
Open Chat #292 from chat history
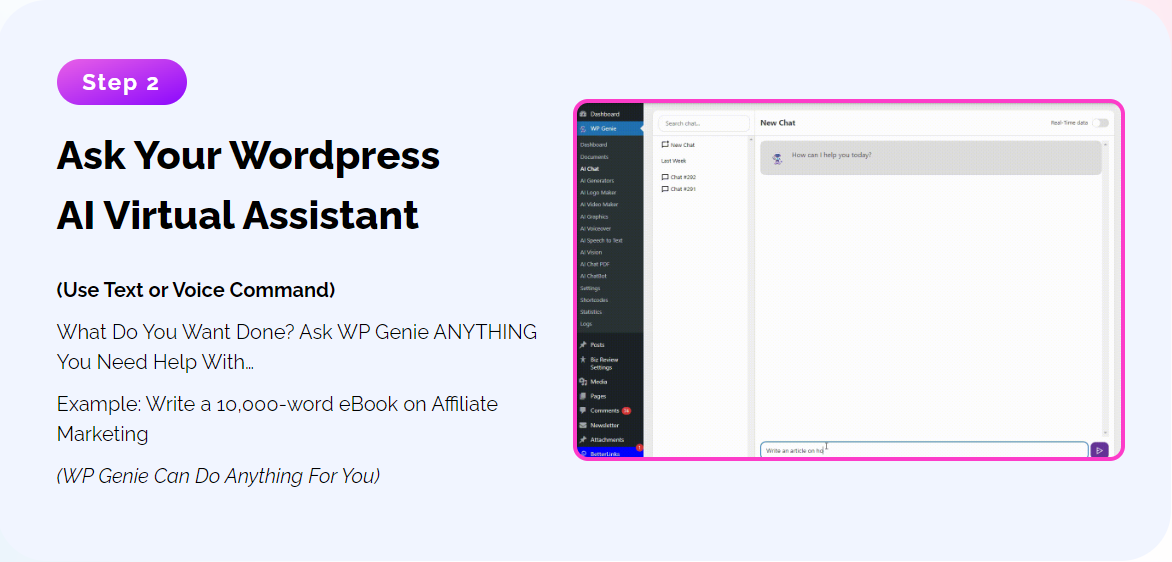point(683,177)
